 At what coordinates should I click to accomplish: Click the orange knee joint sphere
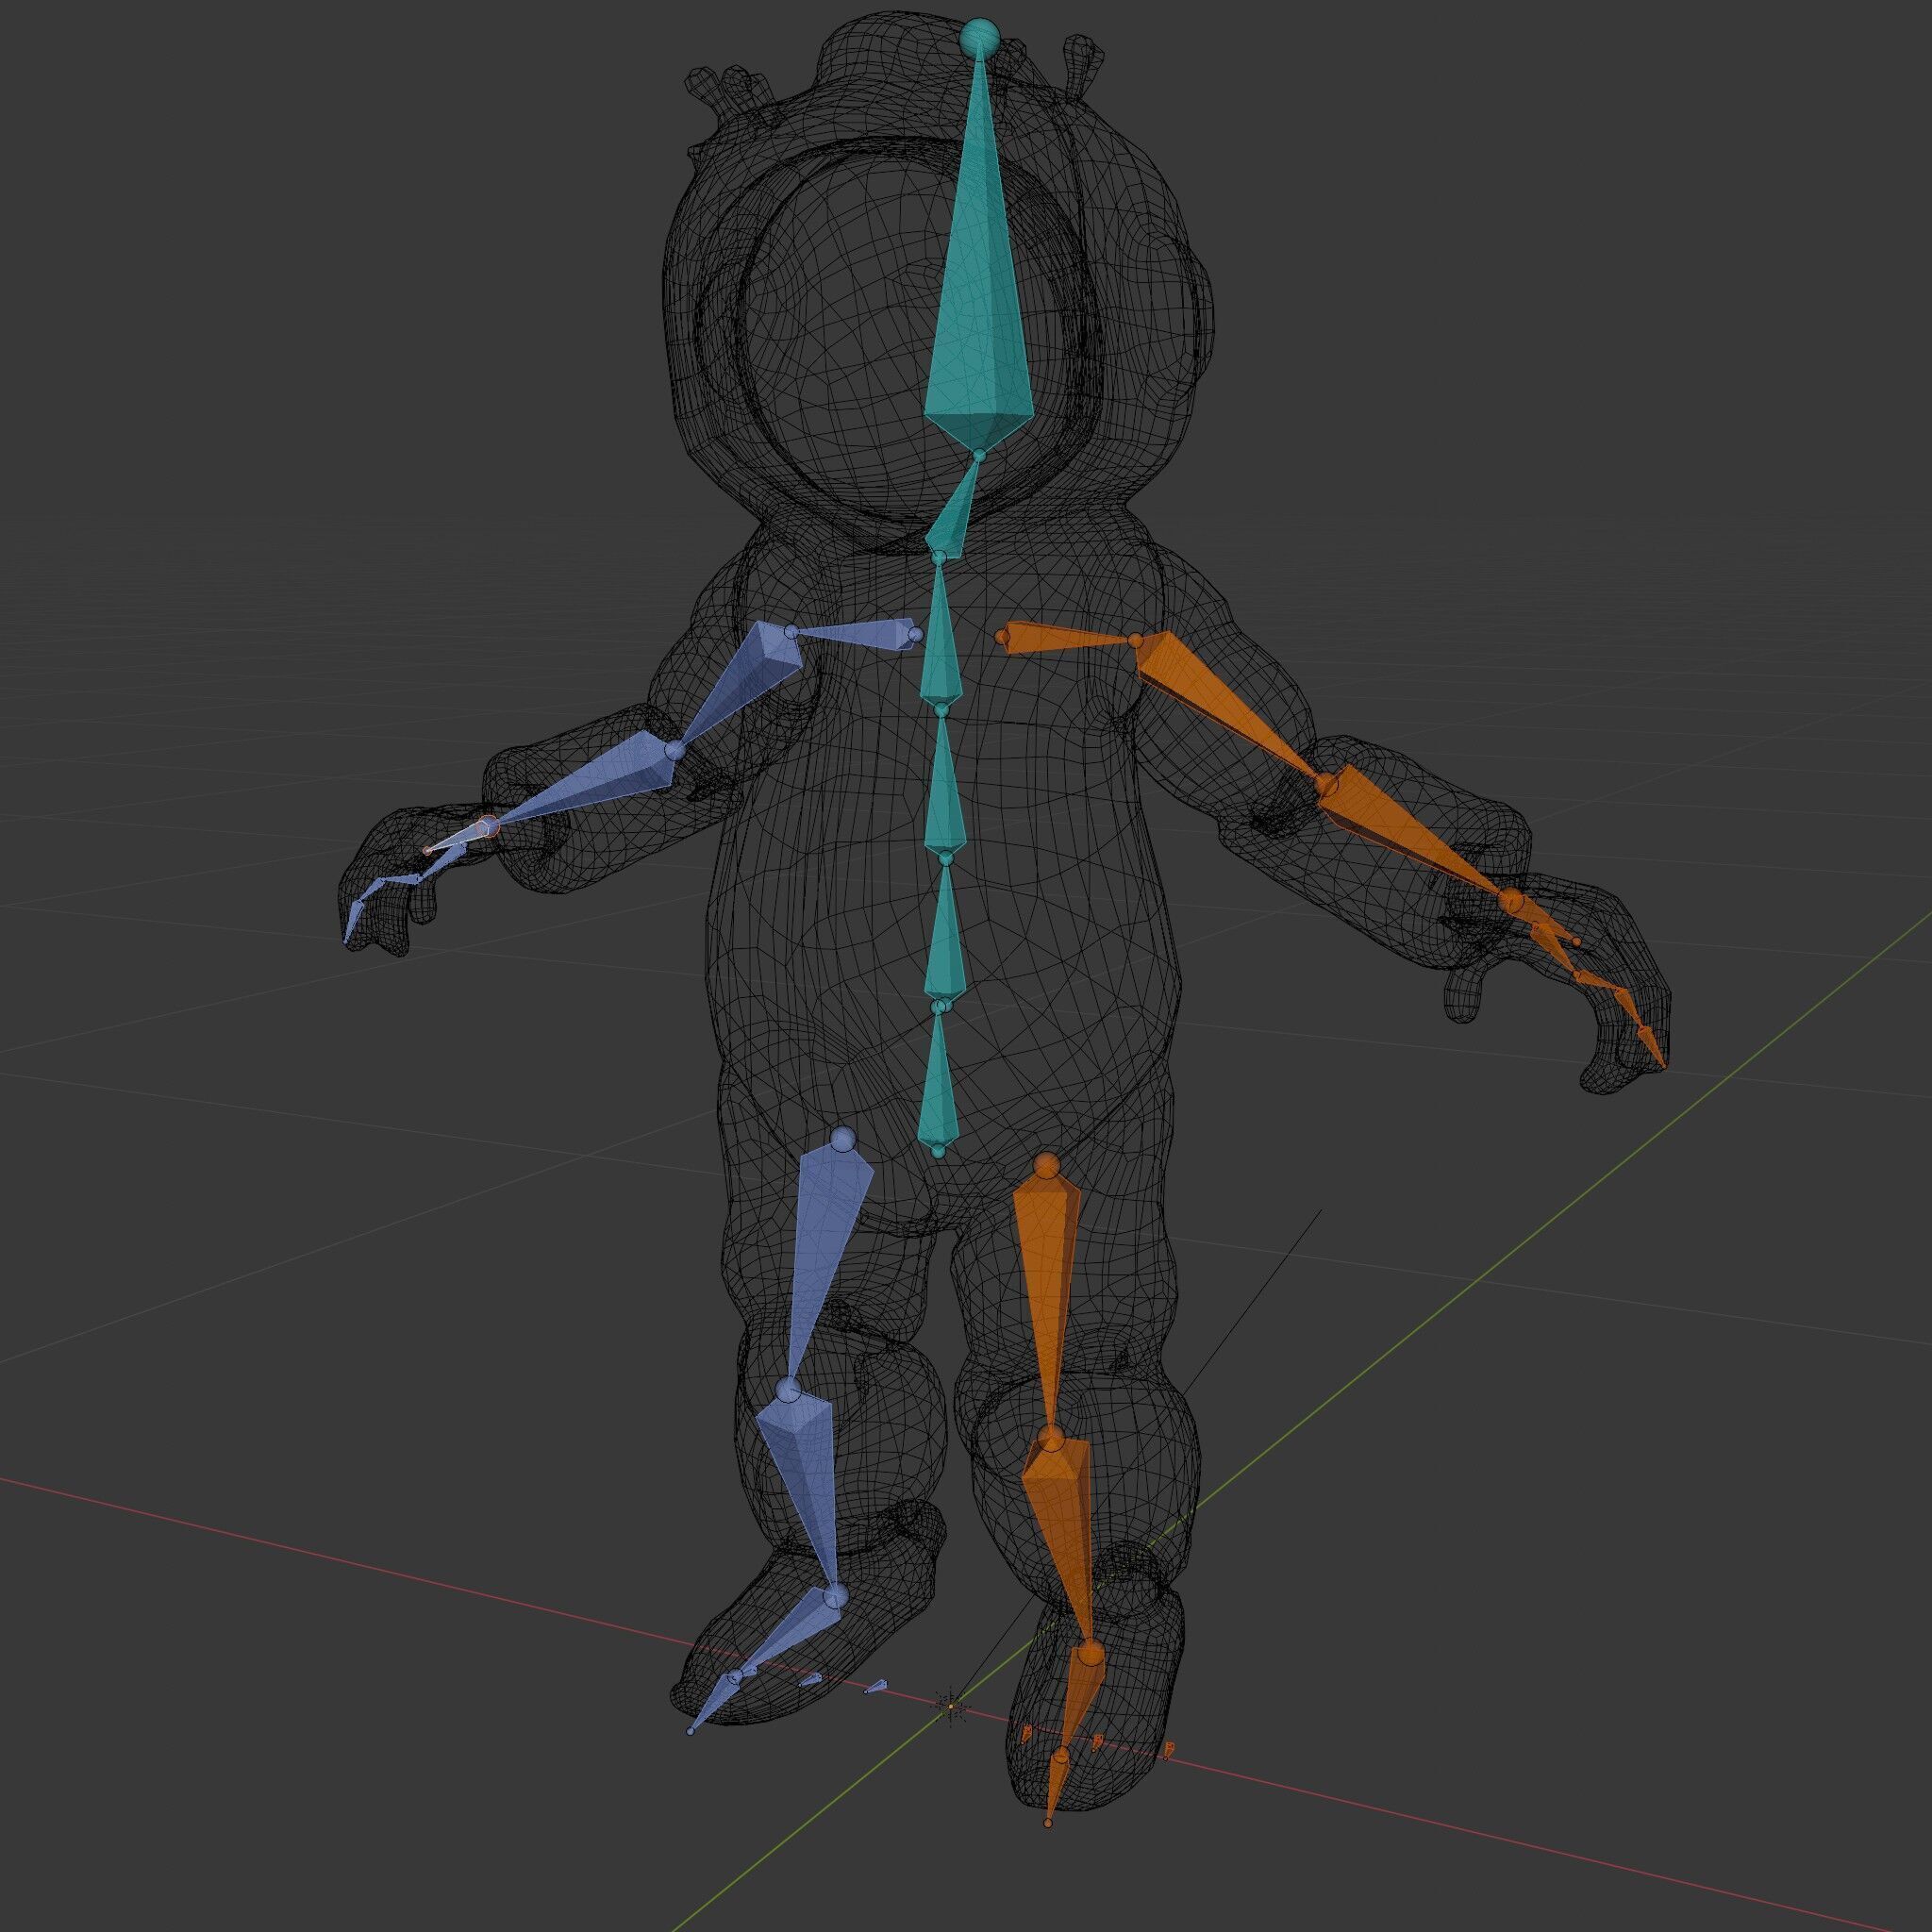point(1050,1439)
